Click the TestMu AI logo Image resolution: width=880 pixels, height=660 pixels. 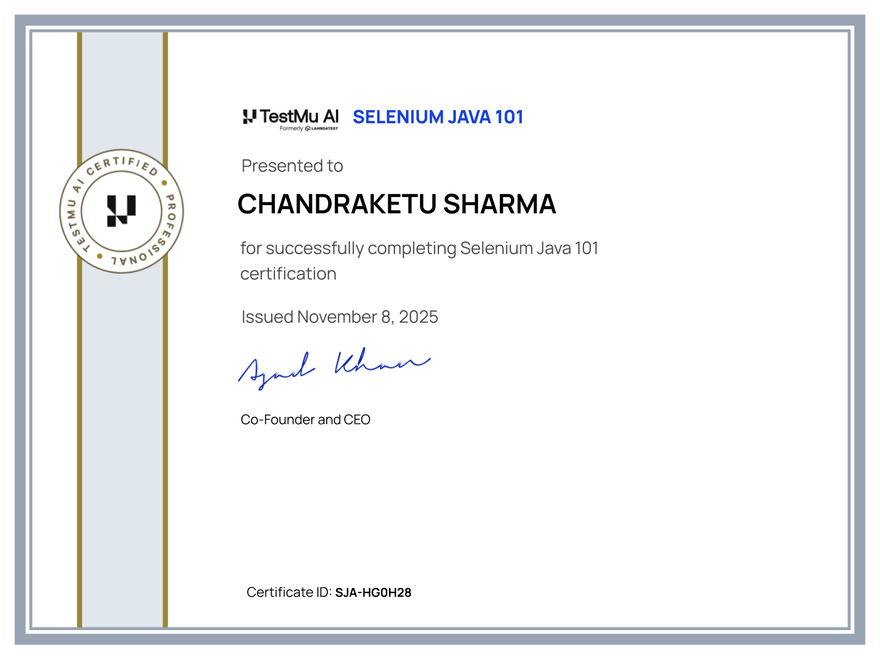pos(290,119)
